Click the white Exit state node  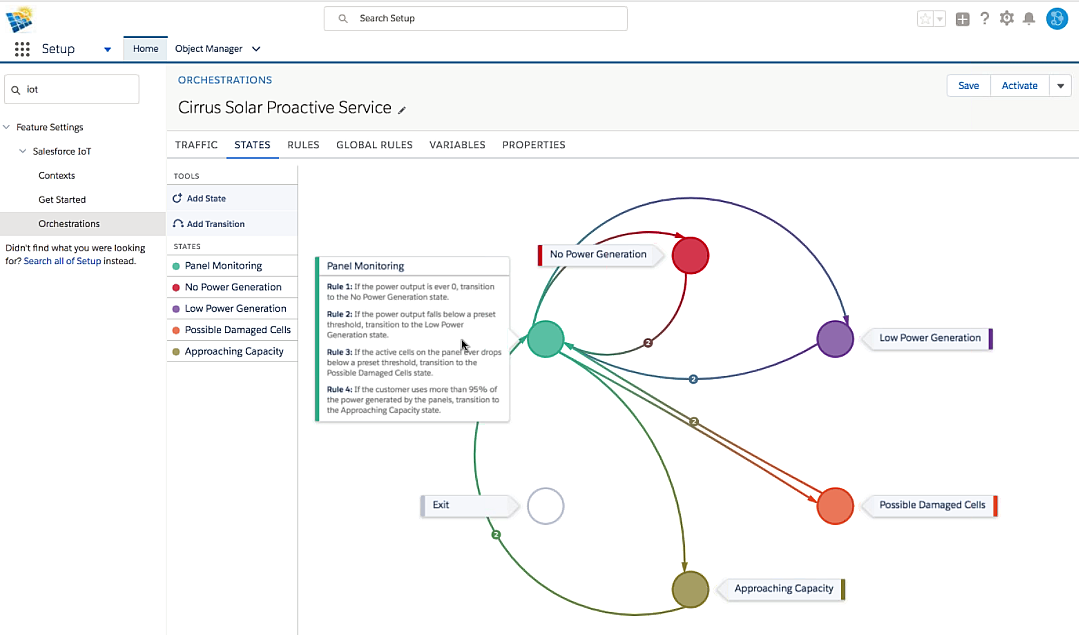pos(546,506)
